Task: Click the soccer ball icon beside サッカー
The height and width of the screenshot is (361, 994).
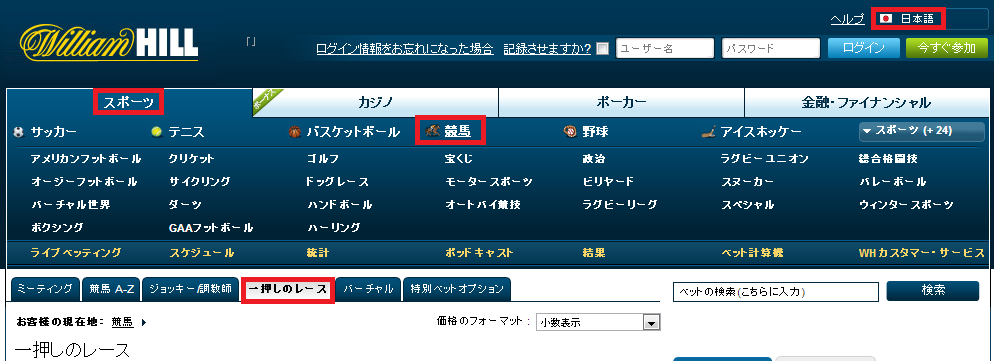Action: pyautogui.click(x=18, y=132)
